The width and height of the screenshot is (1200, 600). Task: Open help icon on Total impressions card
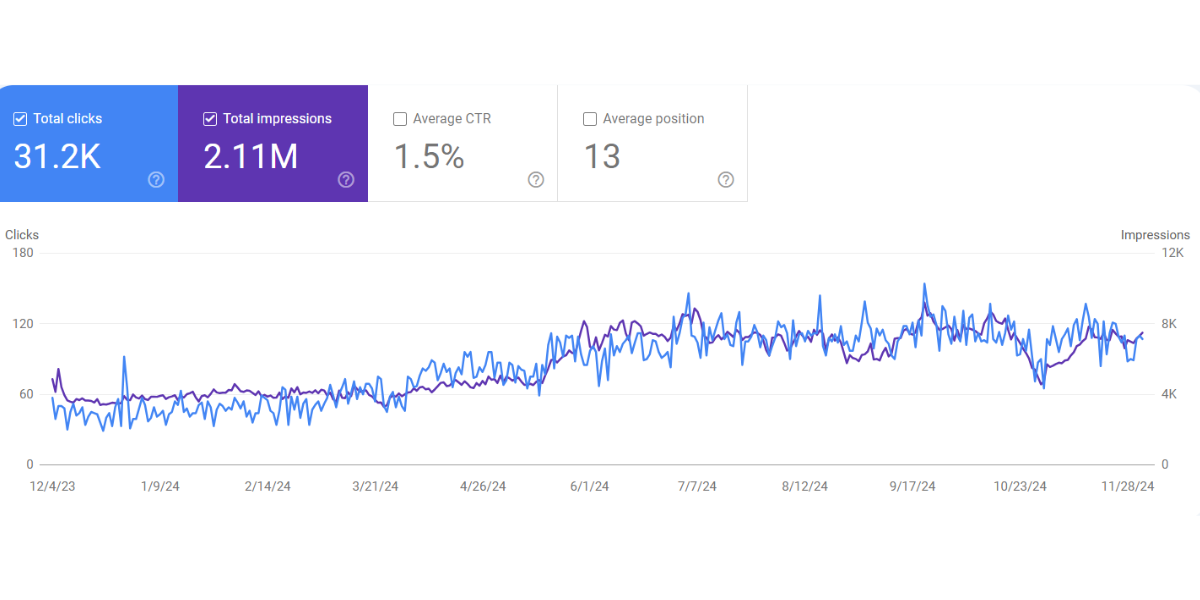[346, 180]
